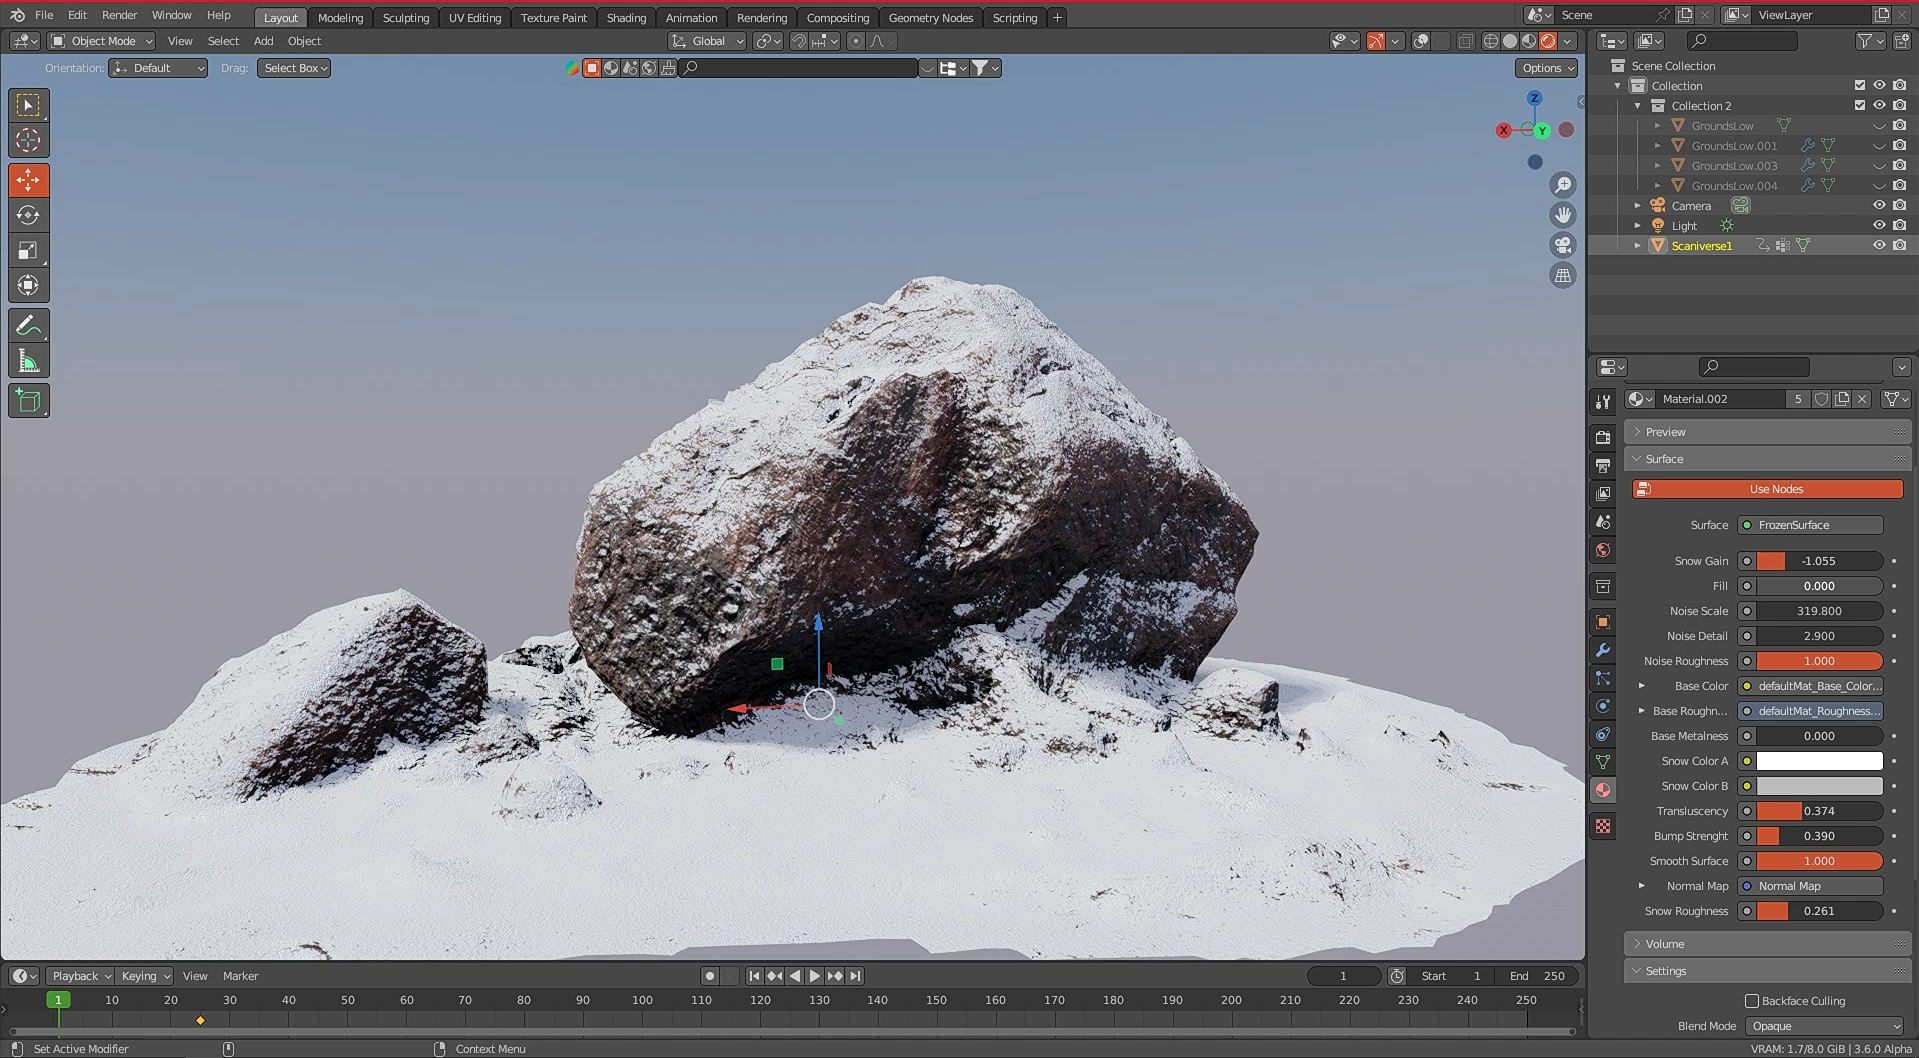Image resolution: width=1919 pixels, height=1058 pixels.
Task: Enable the Backface Culling checkbox
Action: click(1752, 1000)
